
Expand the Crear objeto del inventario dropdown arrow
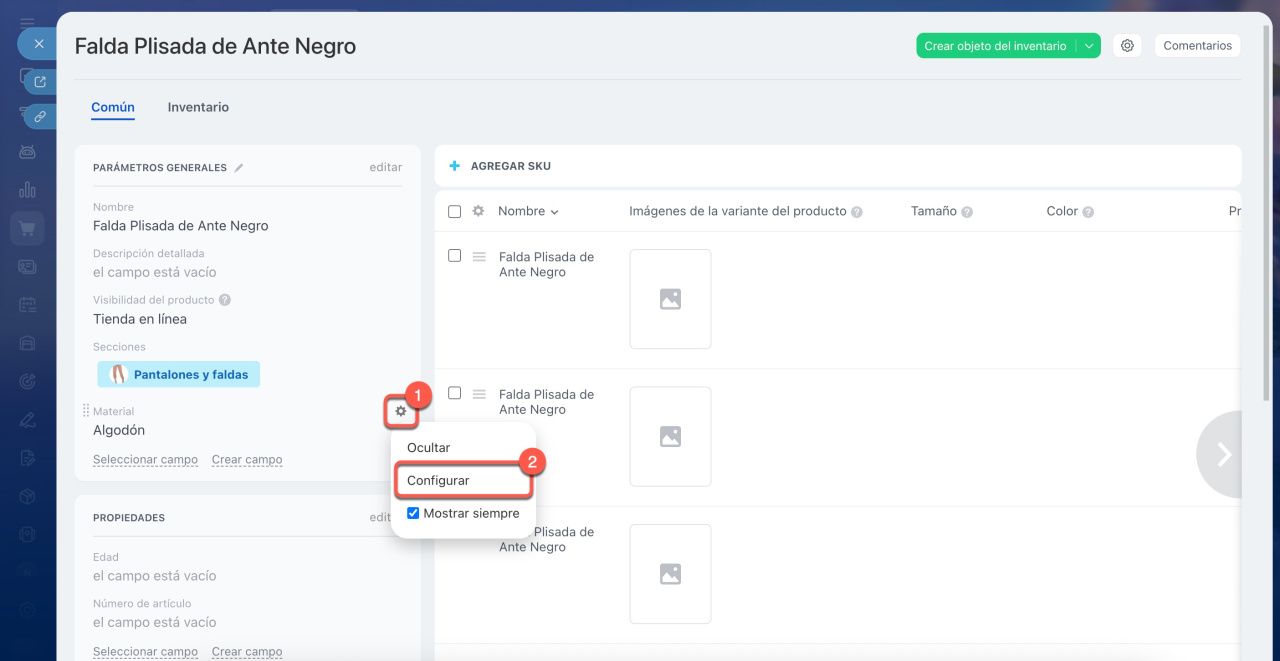point(1089,46)
